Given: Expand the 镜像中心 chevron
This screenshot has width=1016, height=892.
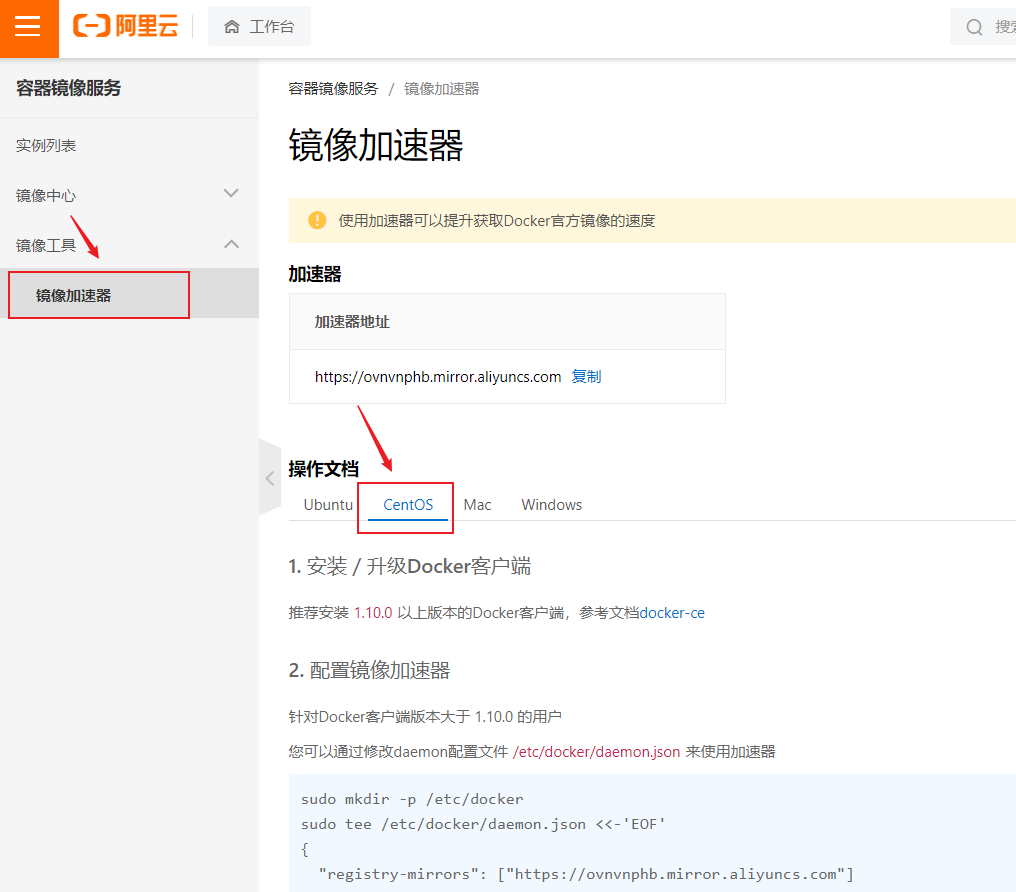Looking at the screenshot, I should [x=231, y=194].
